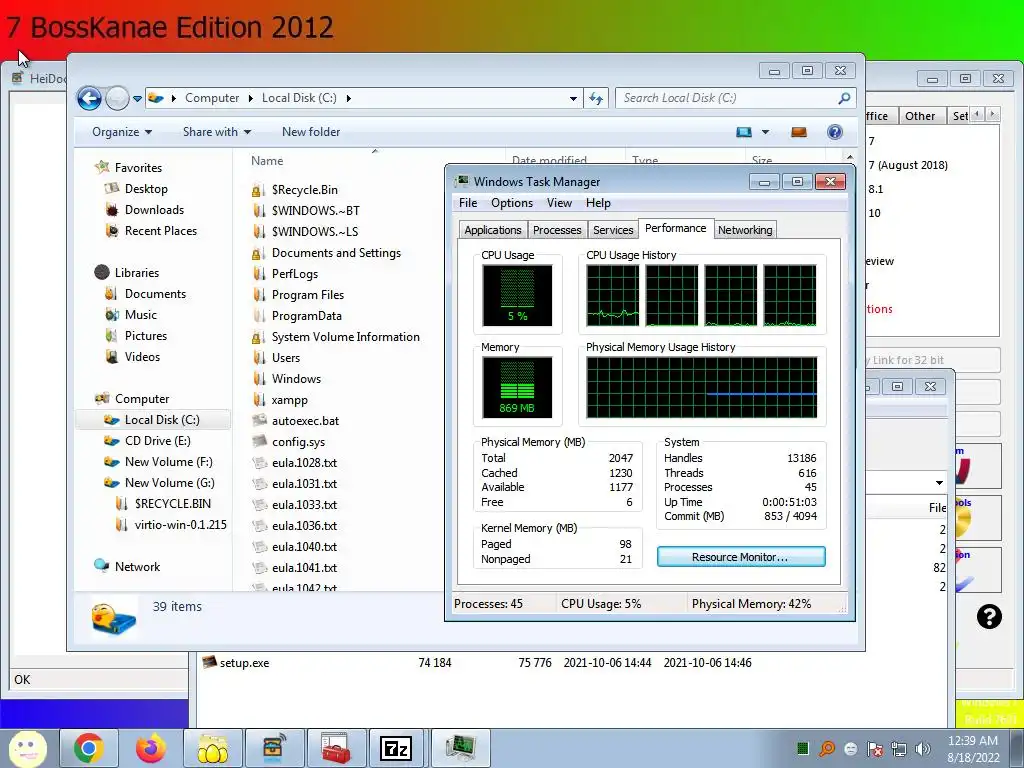
Task: Expand the Computer breadcrumb arrow in address bar
Action: coord(251,98)
